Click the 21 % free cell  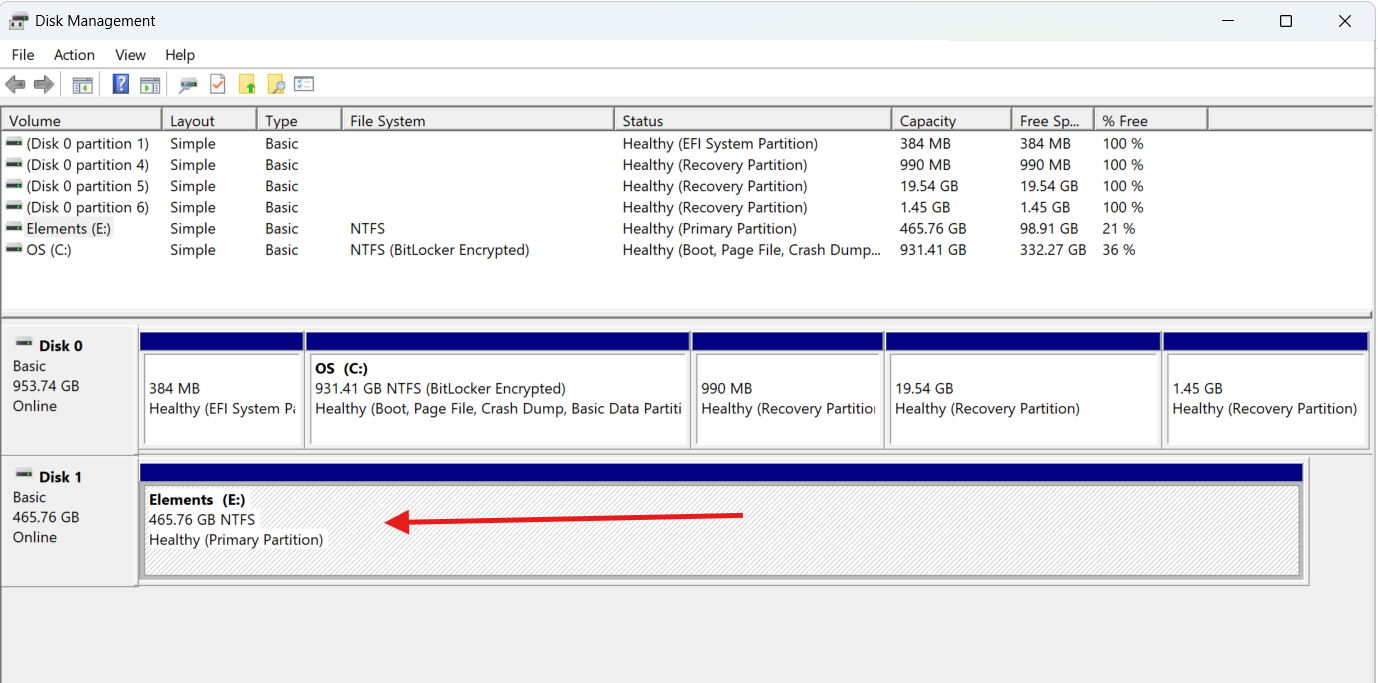1119,228
